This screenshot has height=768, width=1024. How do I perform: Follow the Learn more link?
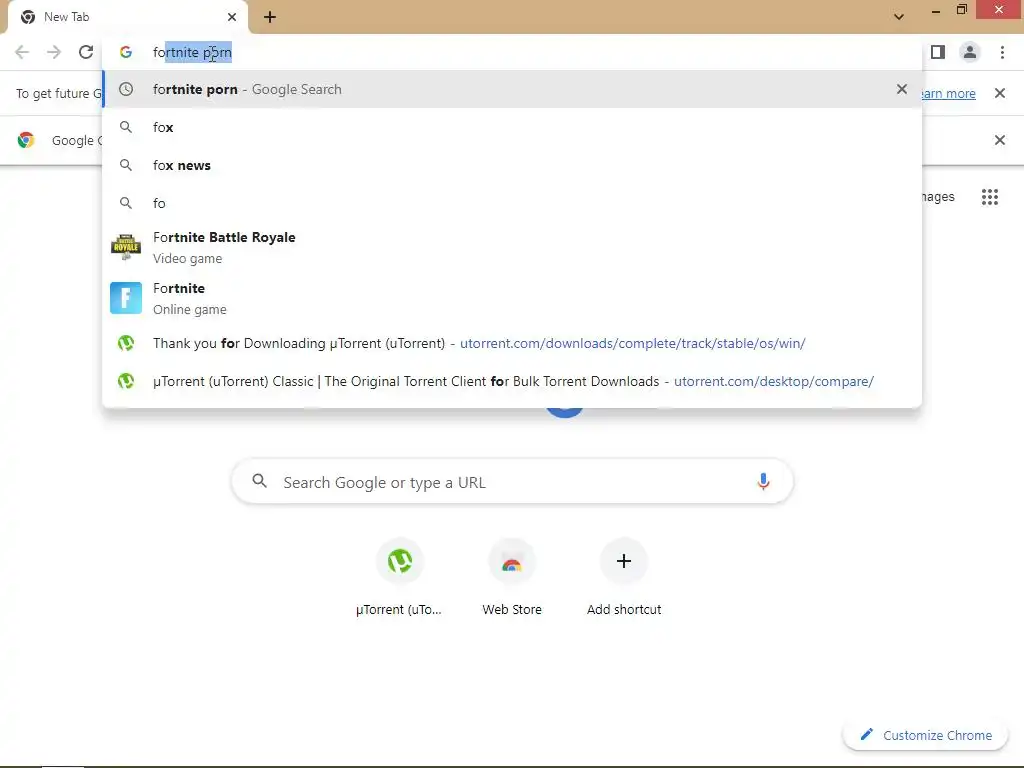click(x=948, y=93)
